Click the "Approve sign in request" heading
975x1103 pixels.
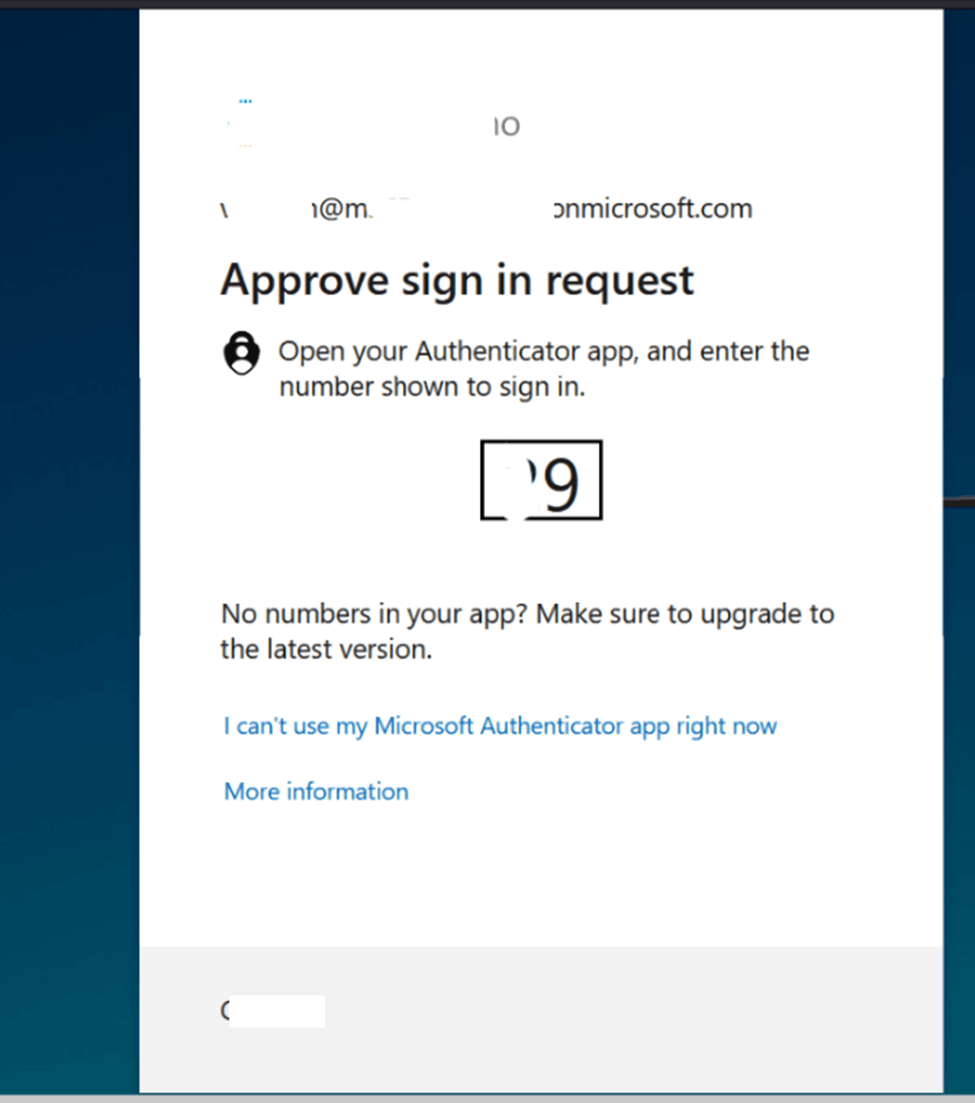pyautogui.click(x=457, y=281)
